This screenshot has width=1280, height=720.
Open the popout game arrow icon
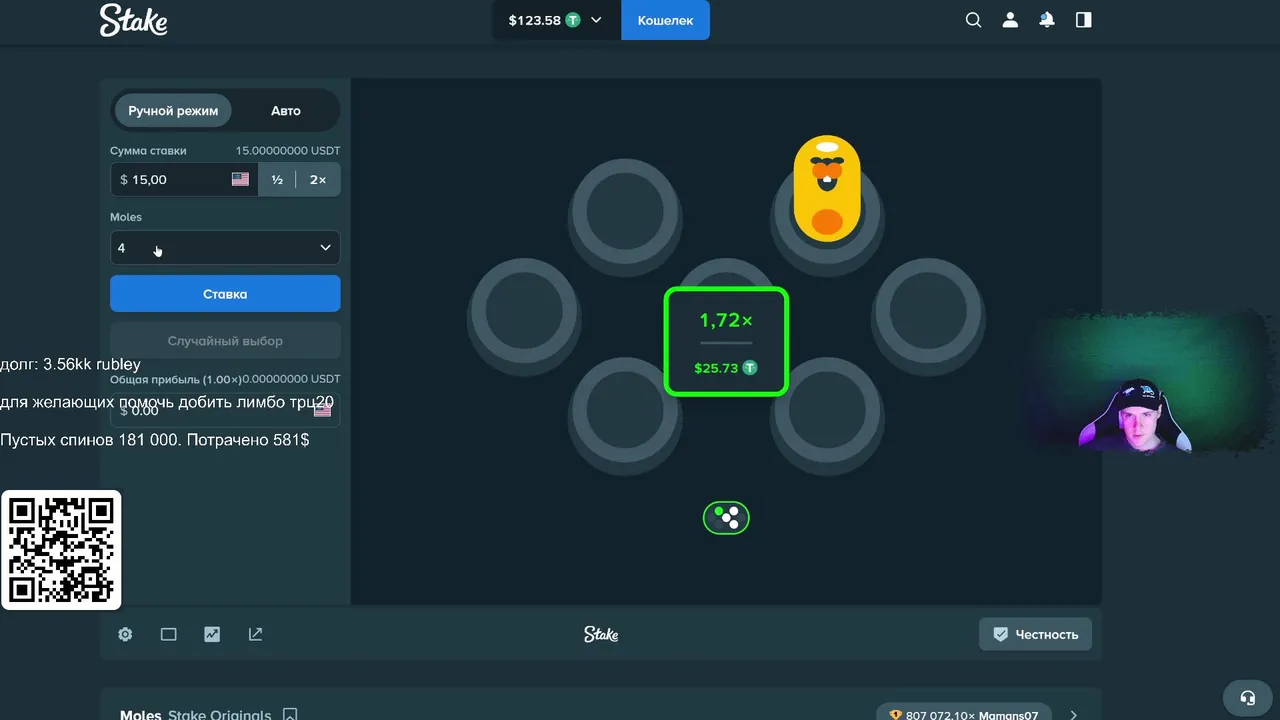255,634
